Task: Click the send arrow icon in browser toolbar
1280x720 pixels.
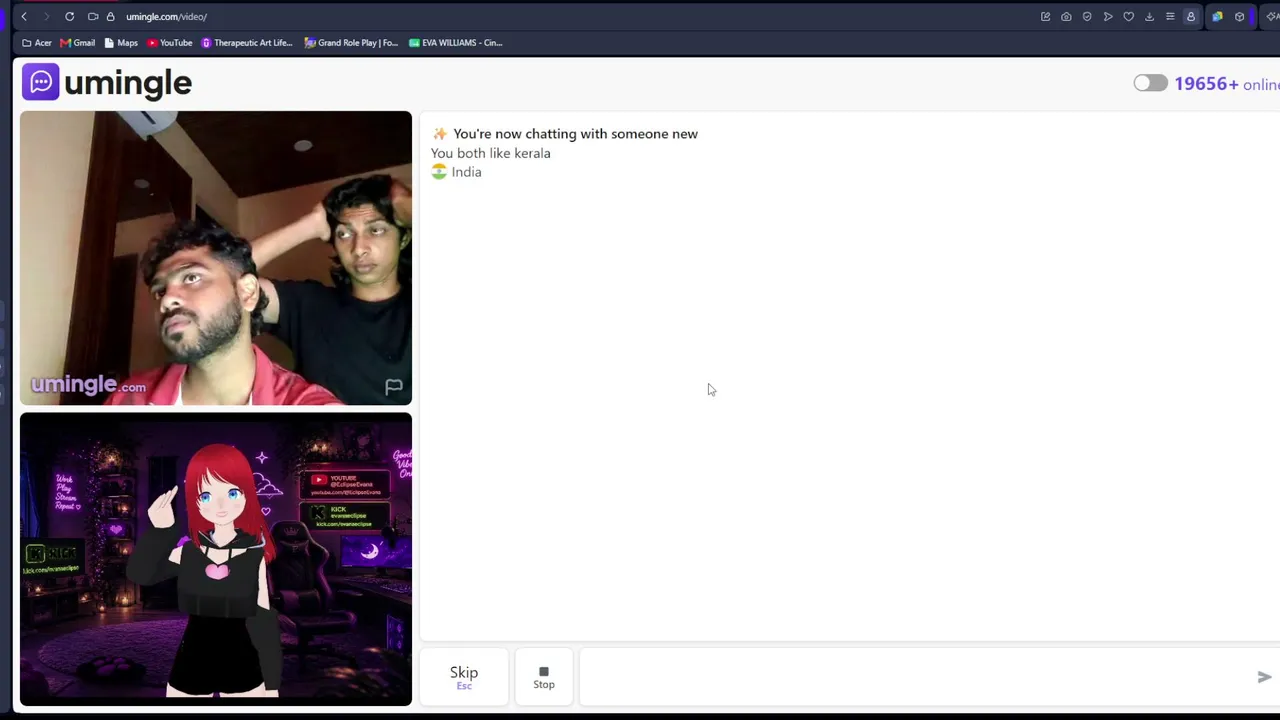Action: tap(1108, 17)
